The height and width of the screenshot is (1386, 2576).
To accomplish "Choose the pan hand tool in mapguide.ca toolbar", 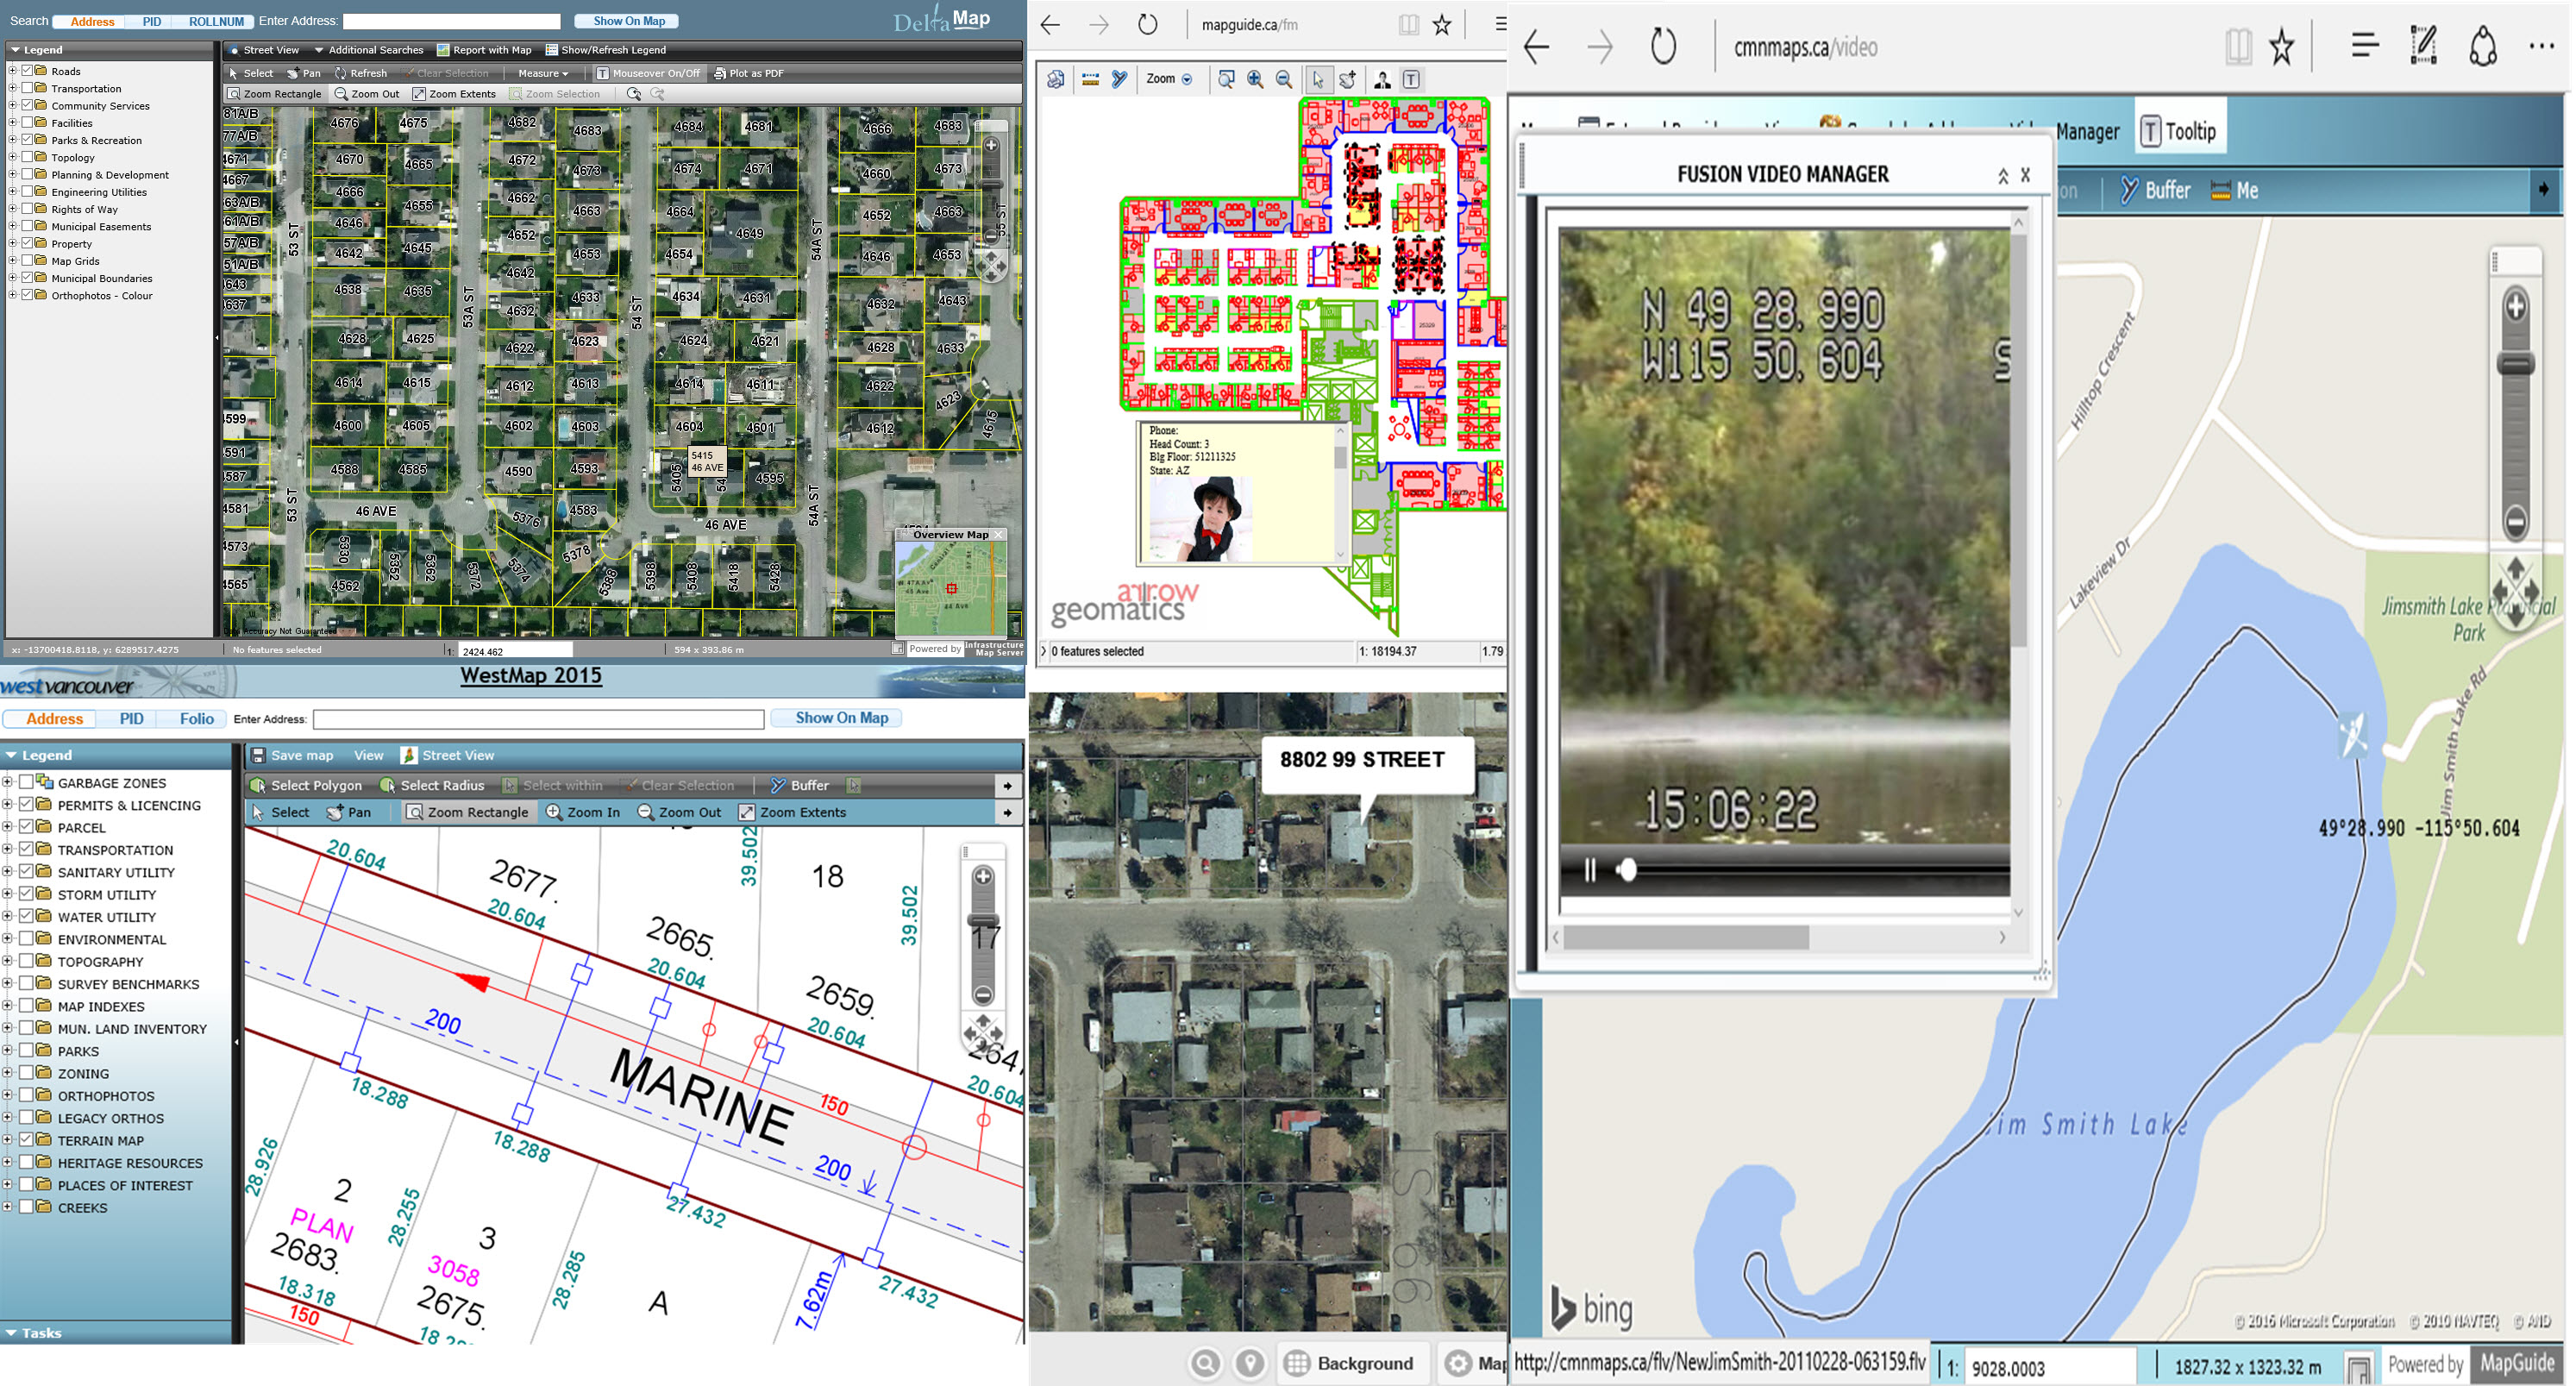I will [1348, 79].
